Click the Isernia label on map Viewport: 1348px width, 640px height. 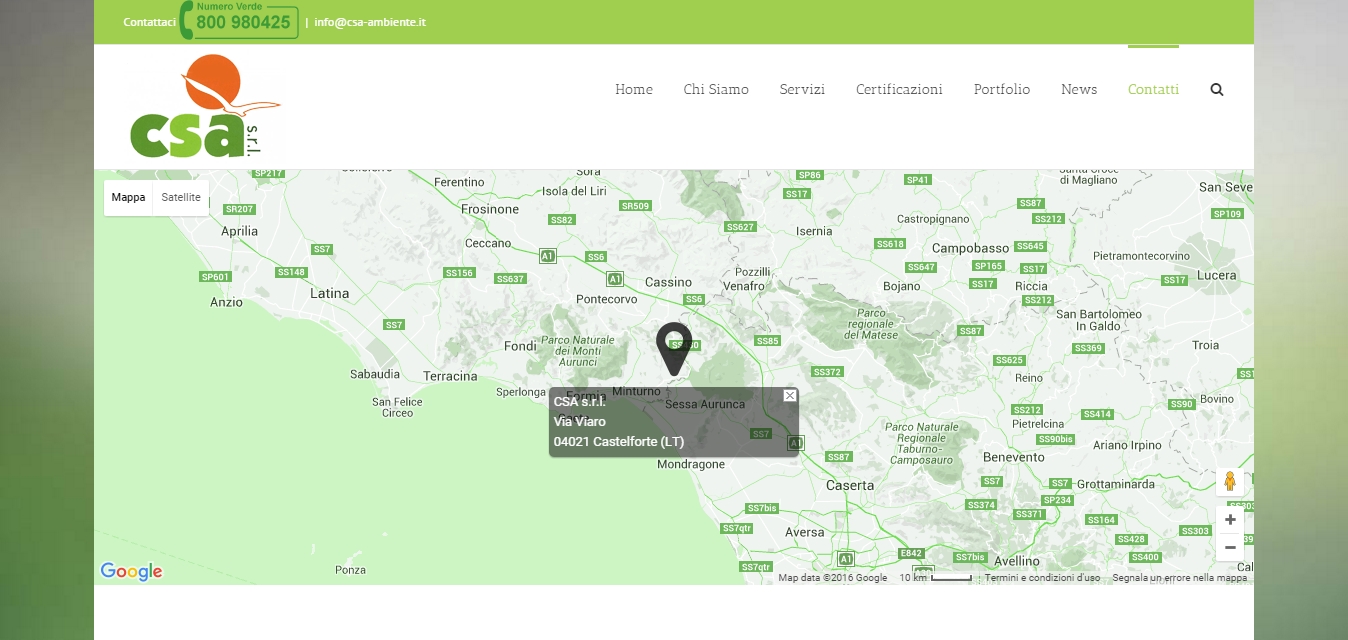point(814,231)
